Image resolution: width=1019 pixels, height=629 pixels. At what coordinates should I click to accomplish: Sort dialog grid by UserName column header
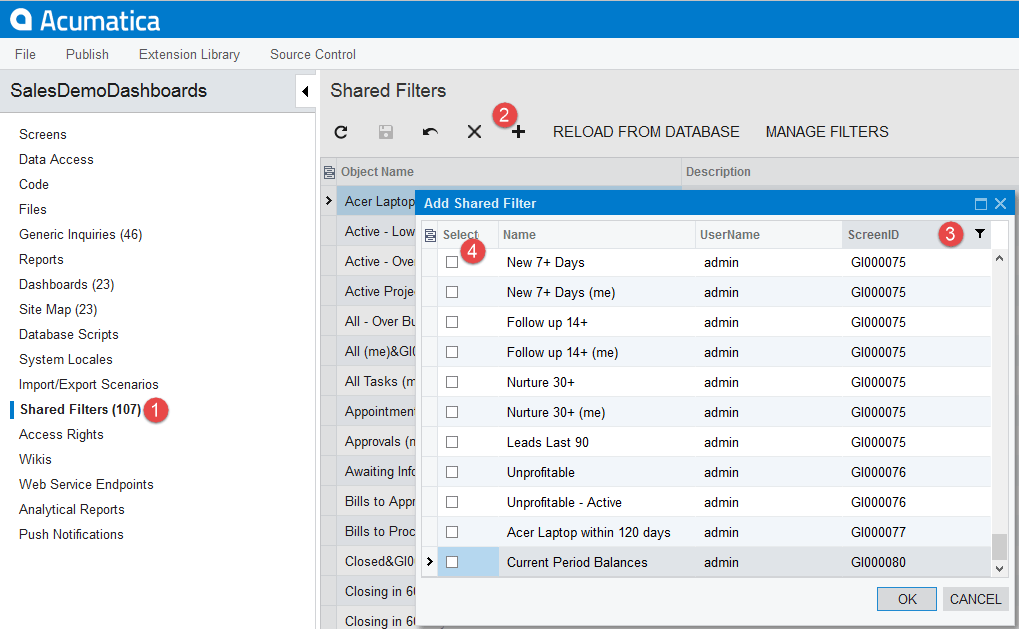(769, 235)
